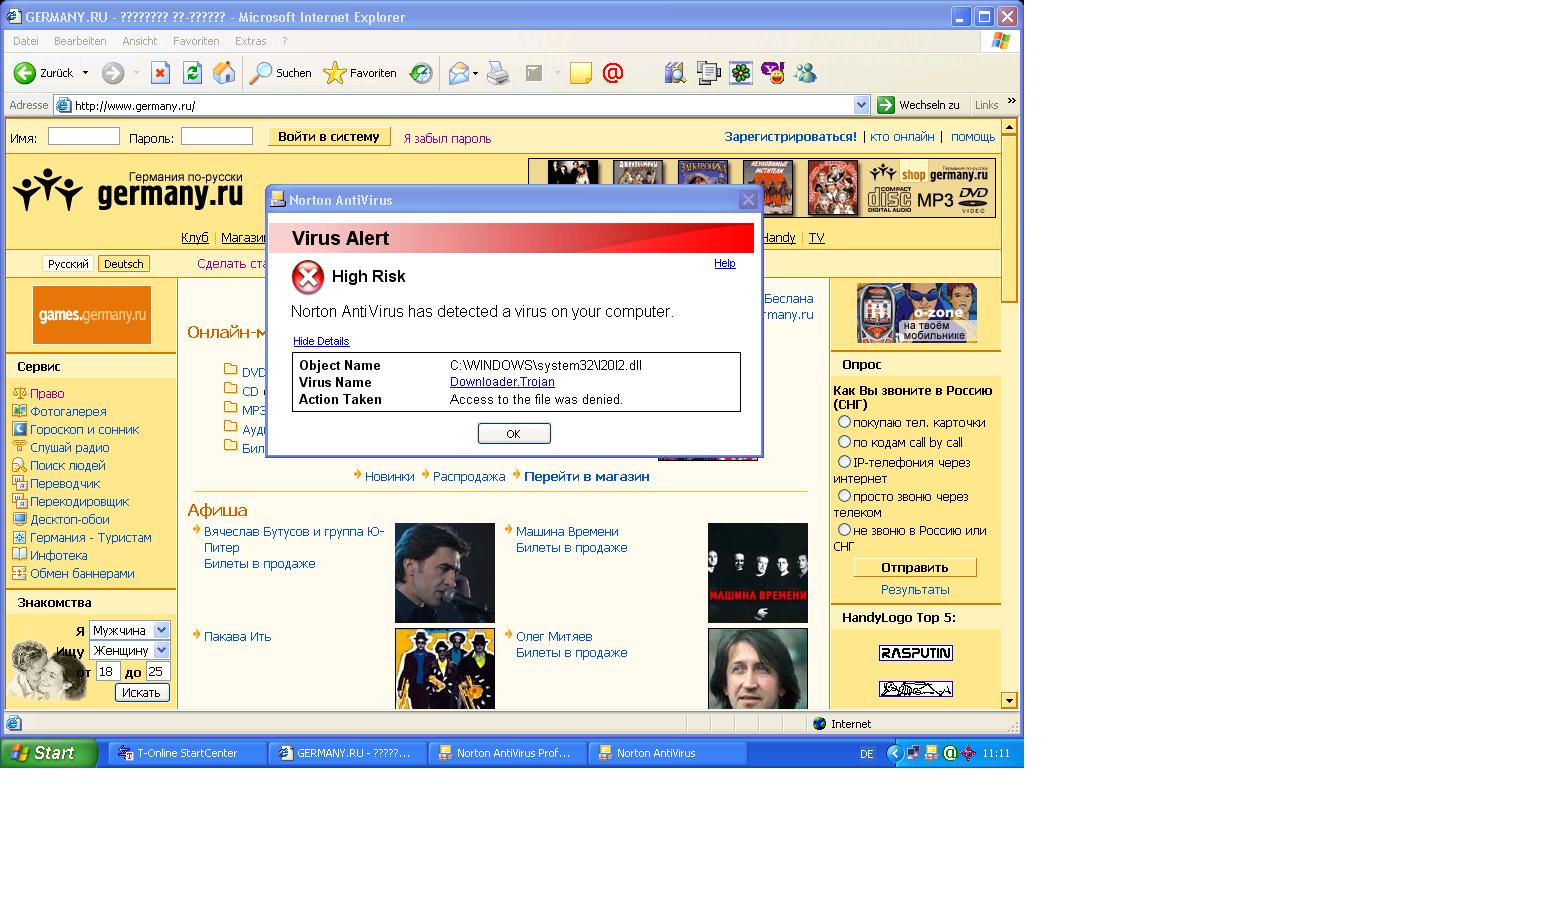Expand the address bar URL dropdown
Viewport: 1560px width, 920px height.
coord(862,105)
